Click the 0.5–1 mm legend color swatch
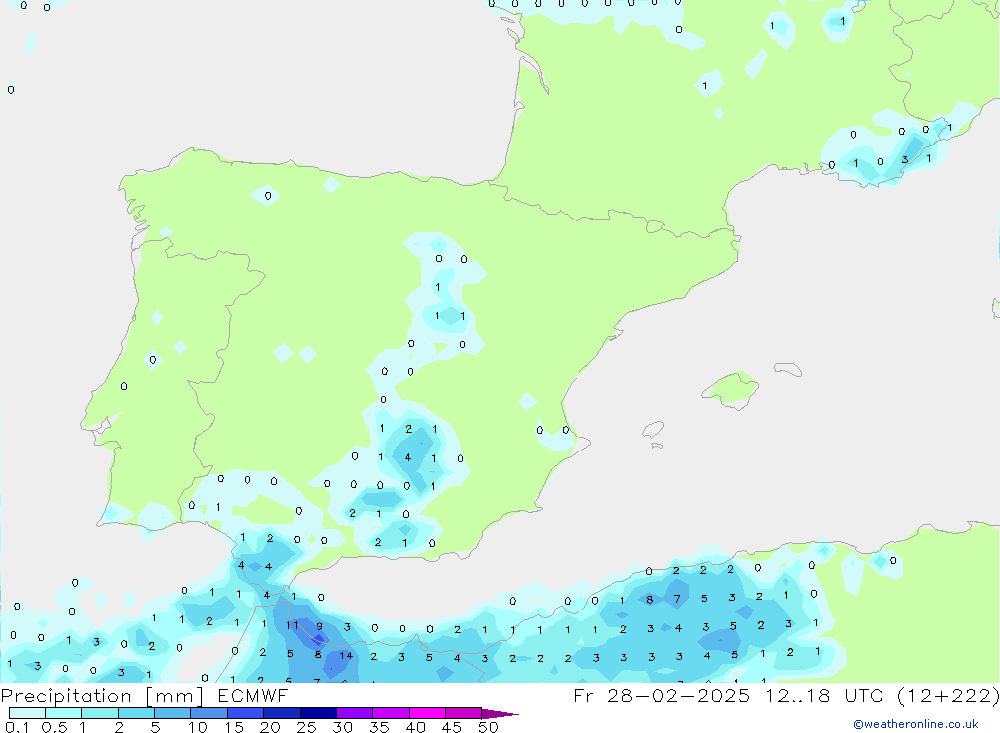This screenshot has height=733, width=1000. click(64, 713)
